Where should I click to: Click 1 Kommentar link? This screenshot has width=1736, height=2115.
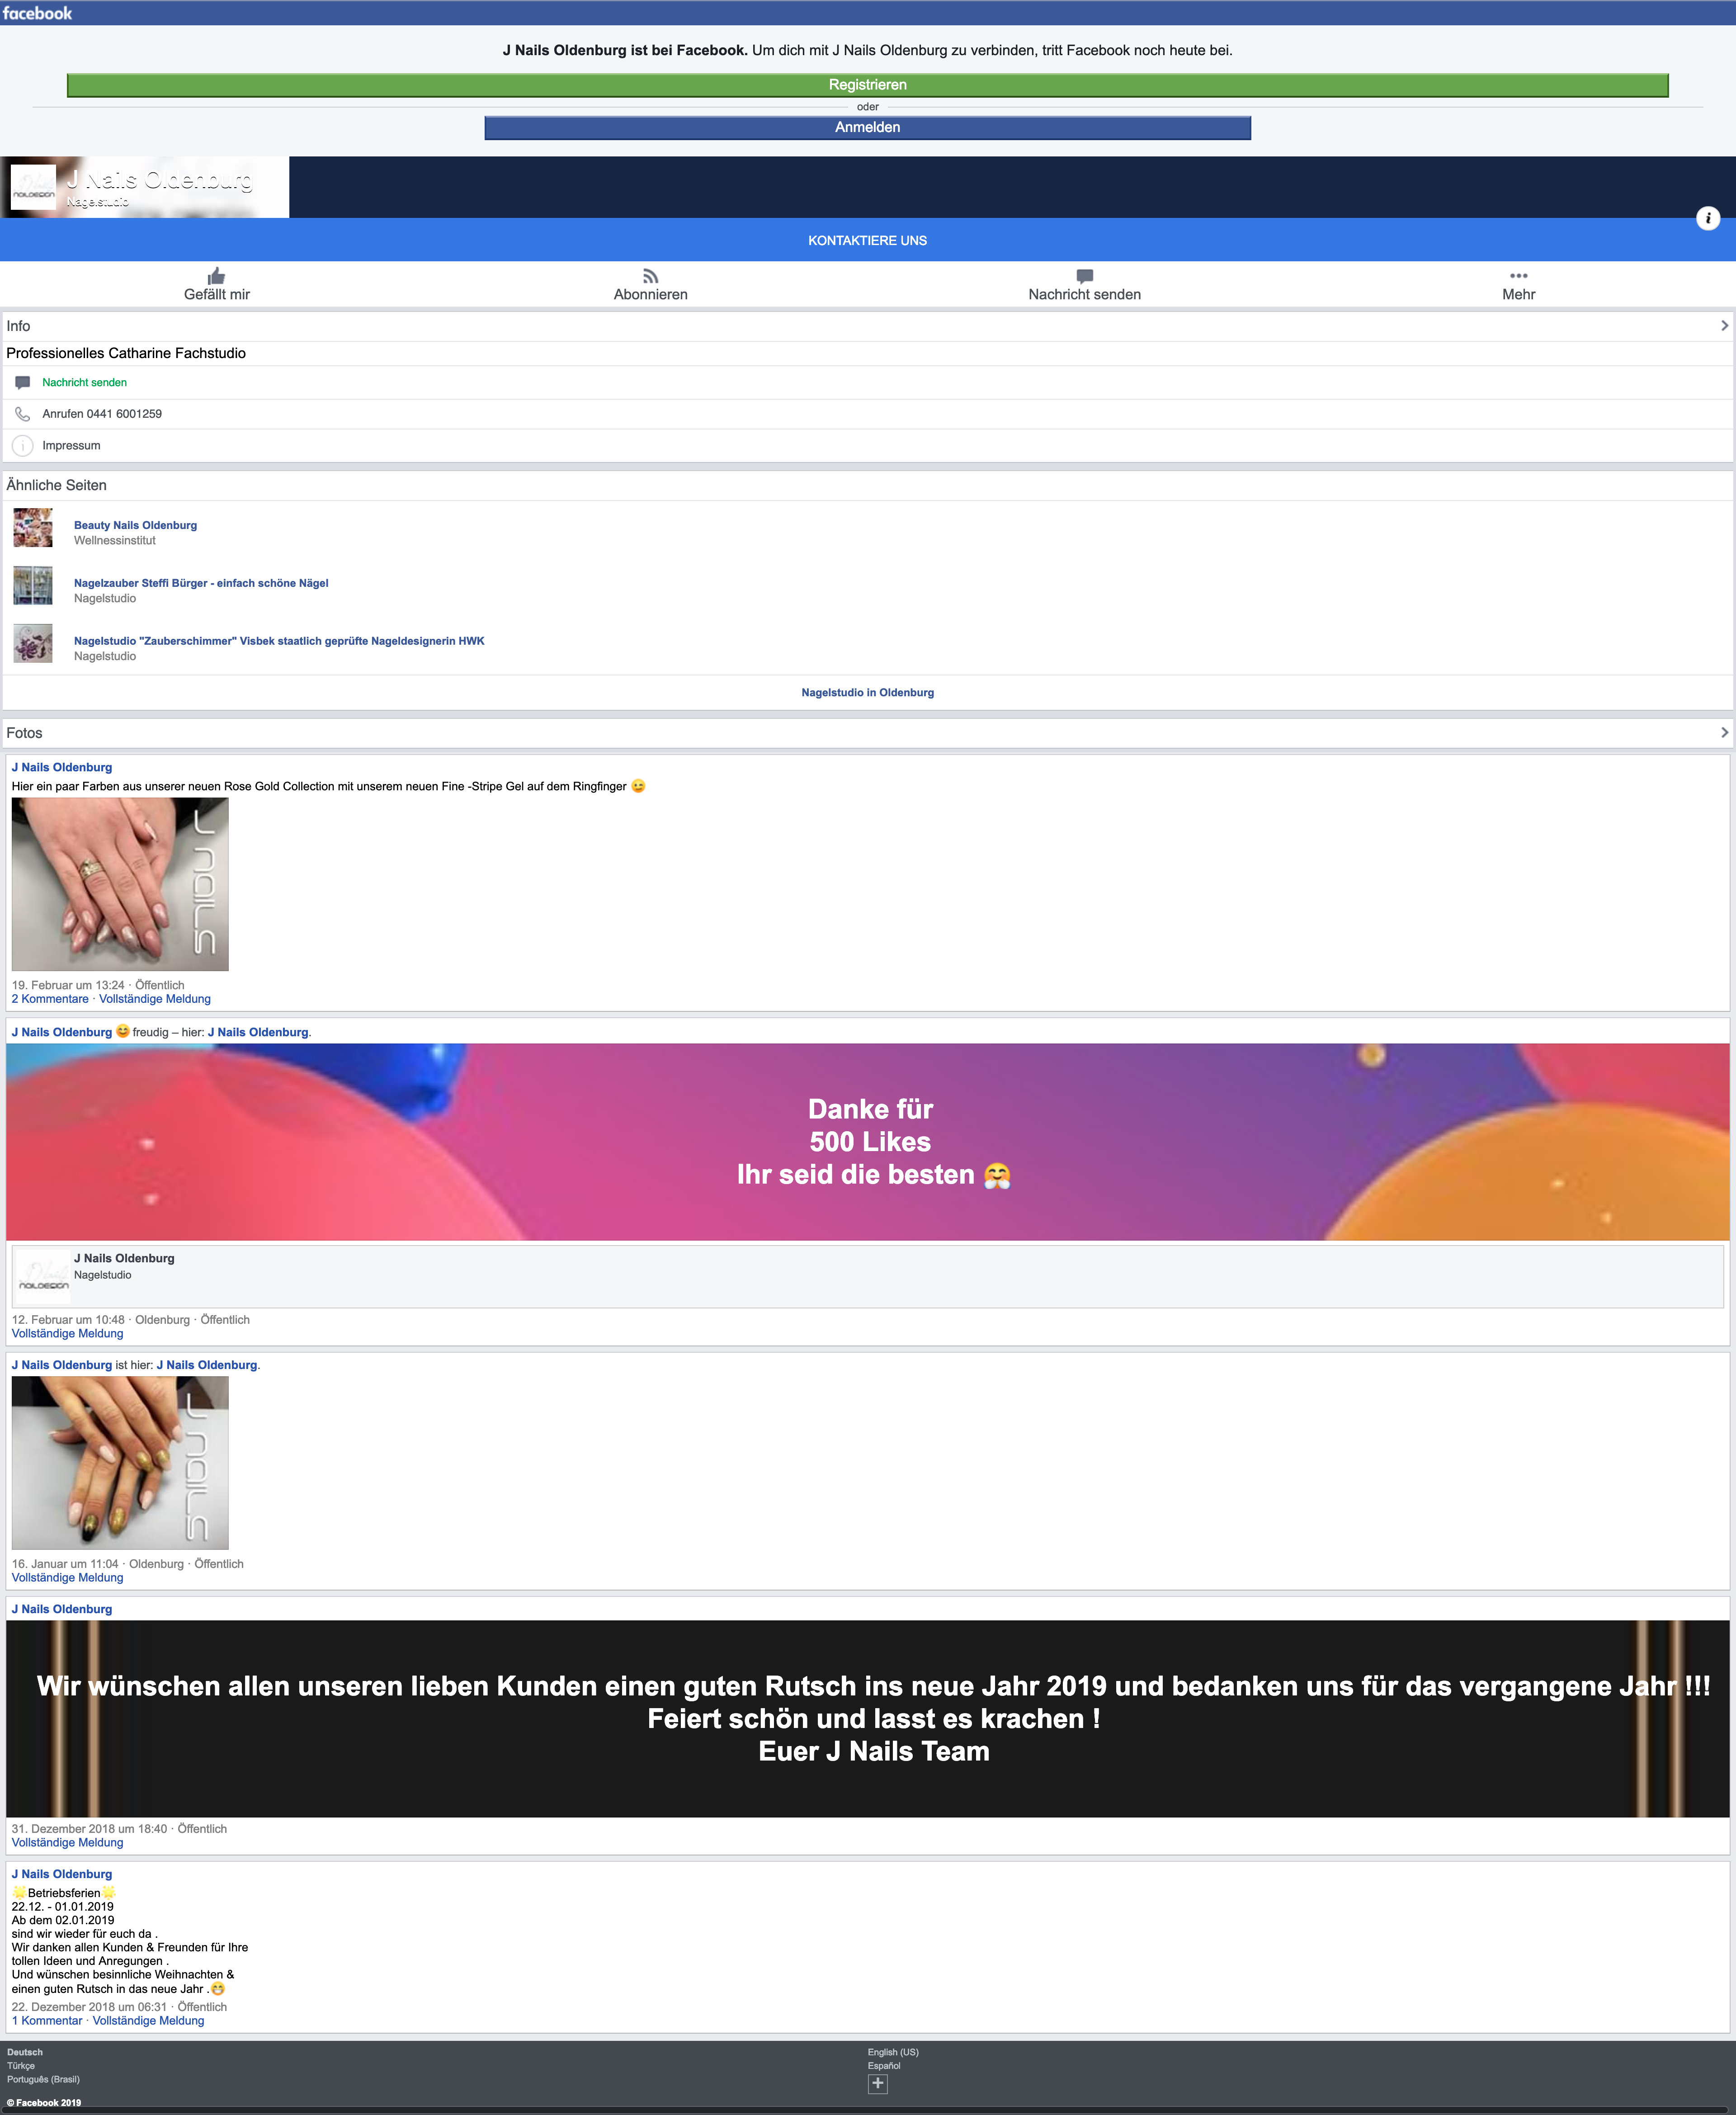[47, 2020]
